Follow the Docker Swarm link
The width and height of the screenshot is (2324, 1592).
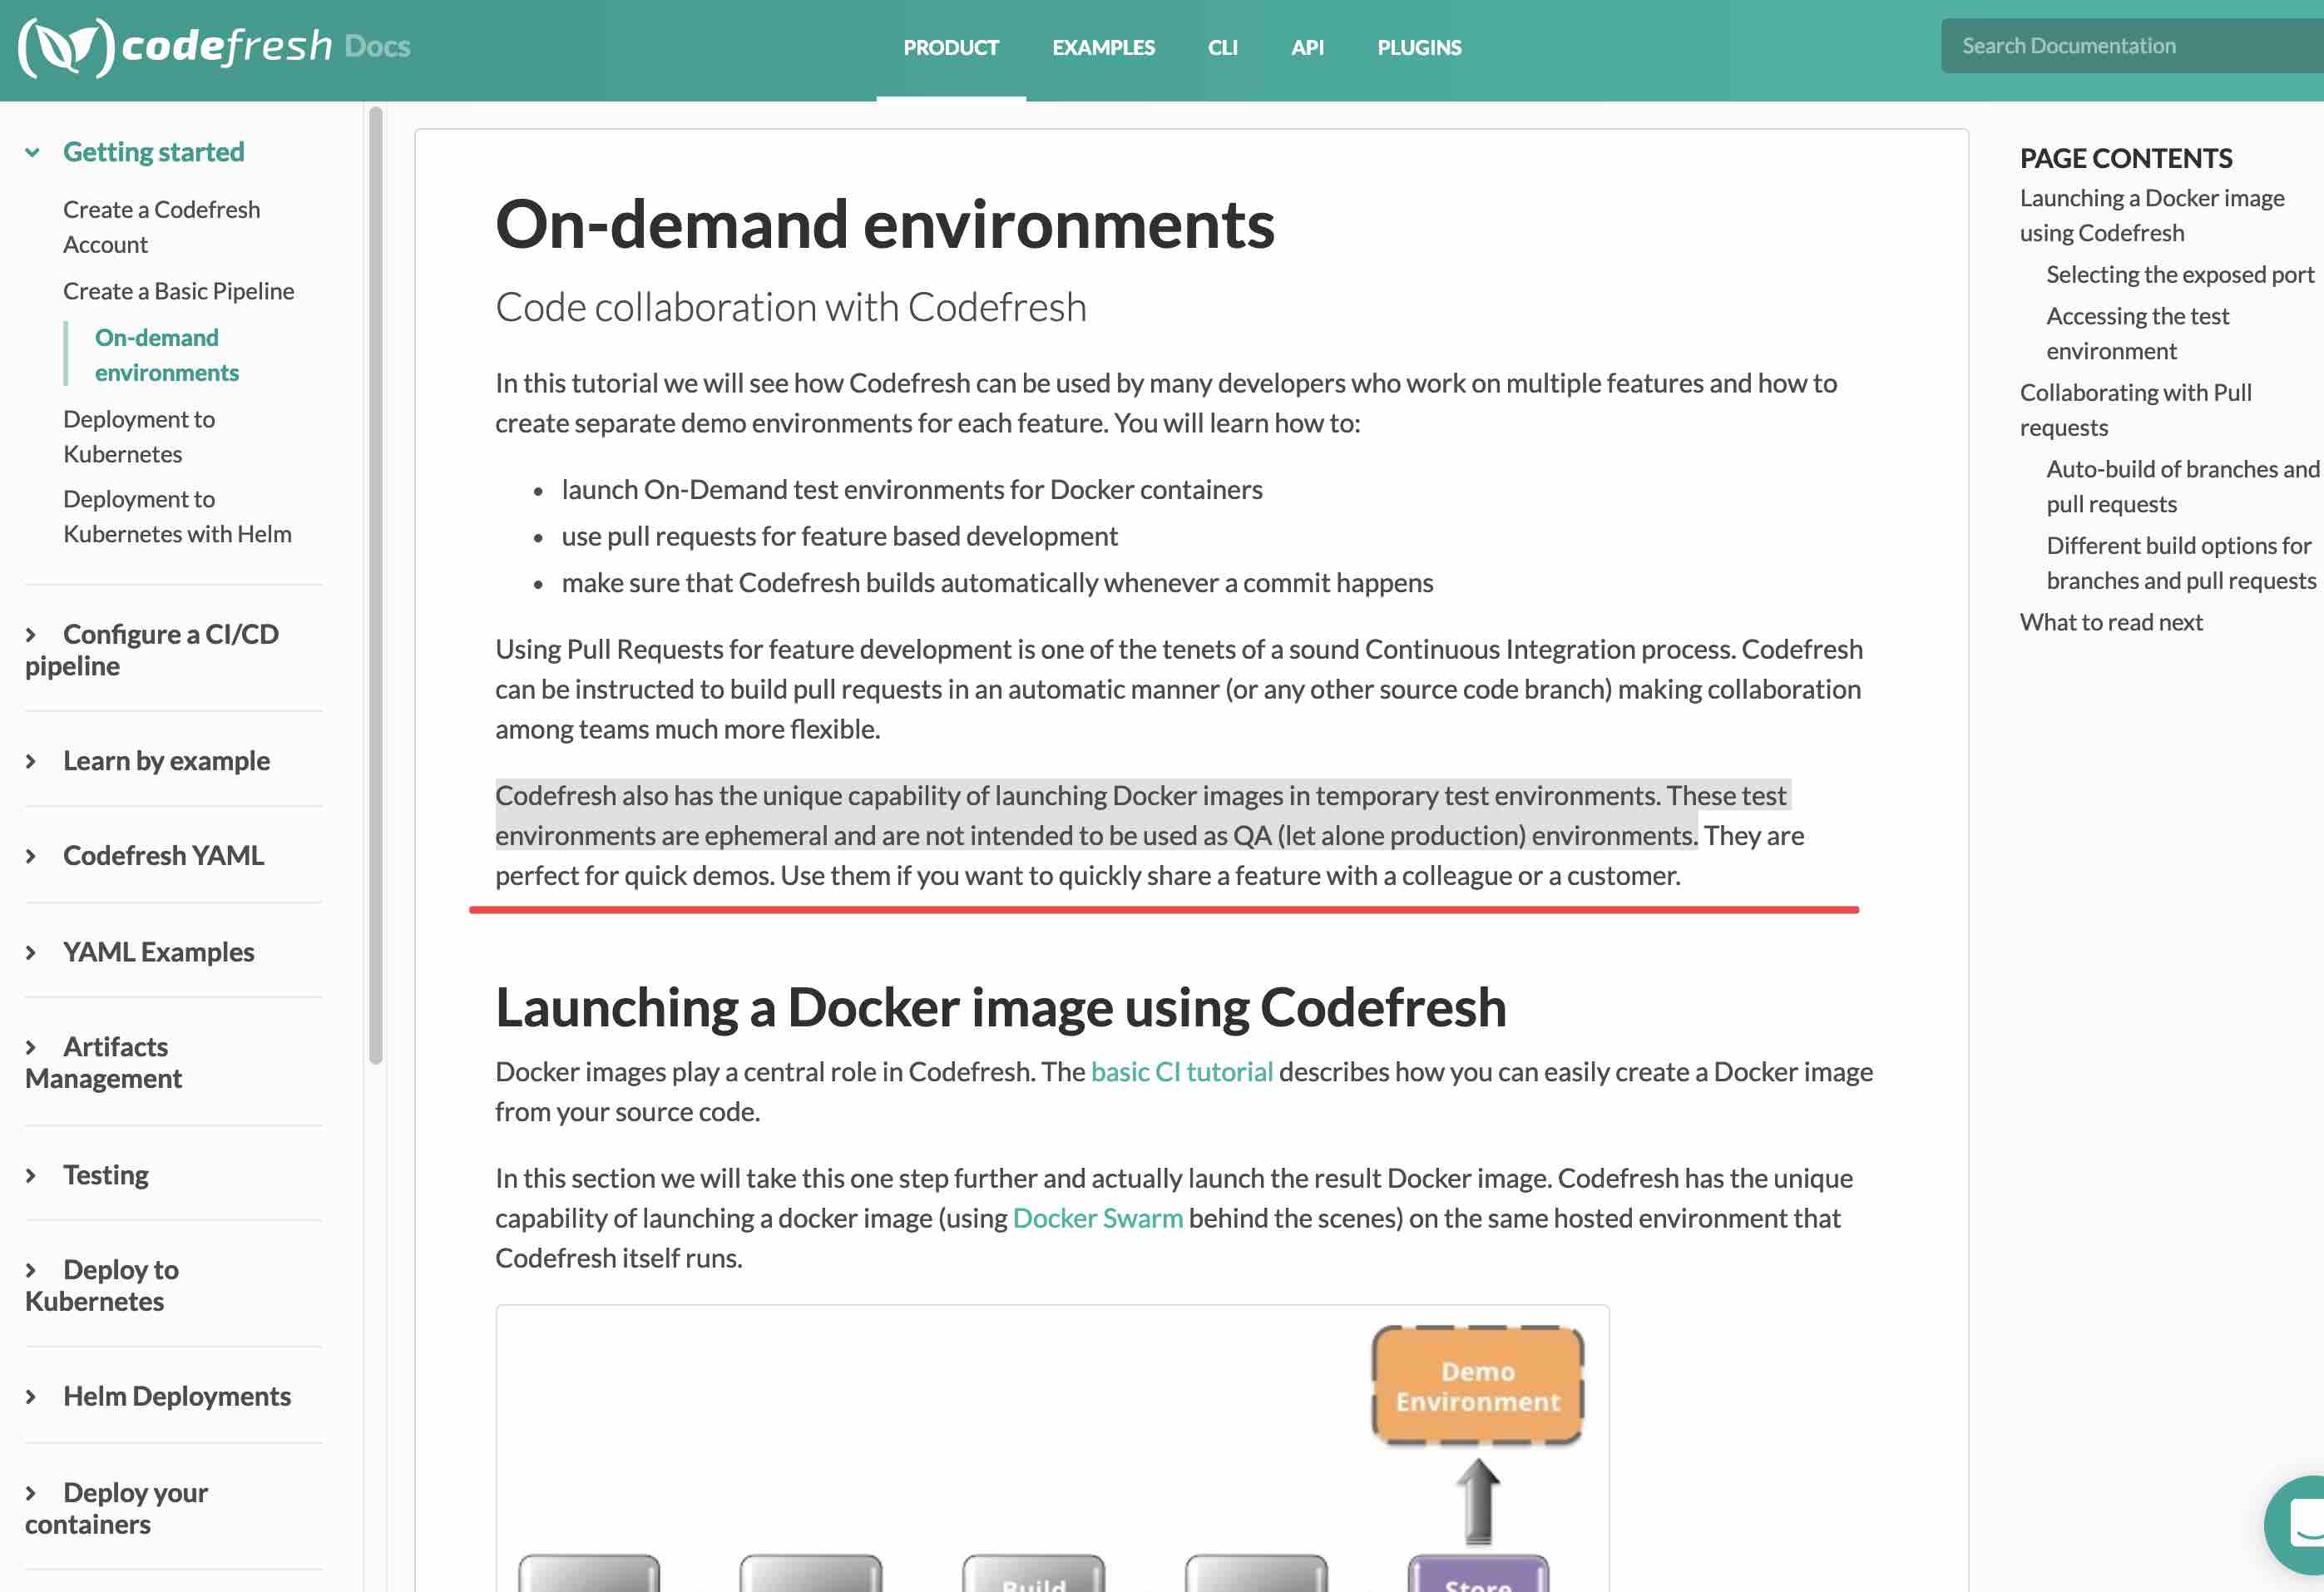pyautogui.click(x=1097, y=1218)
